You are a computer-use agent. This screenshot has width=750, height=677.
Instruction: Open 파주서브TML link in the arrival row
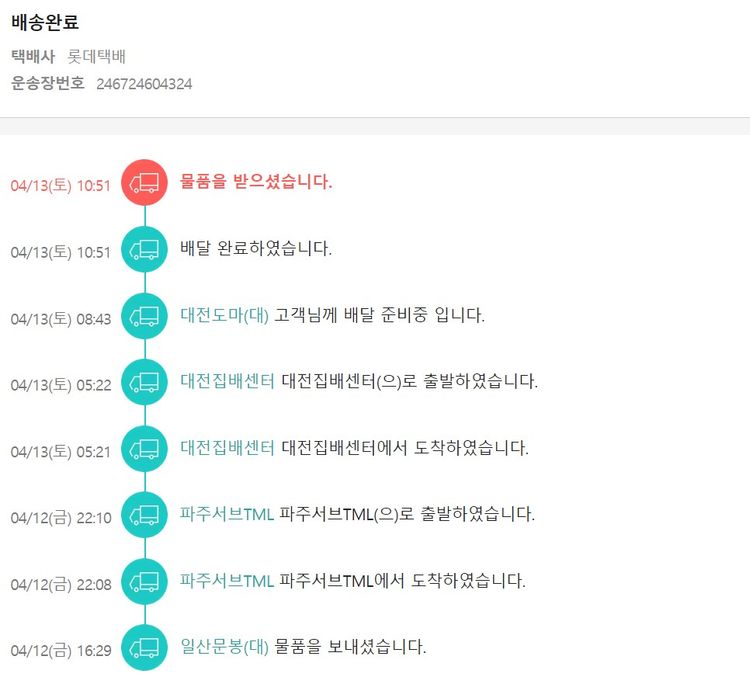227,580
